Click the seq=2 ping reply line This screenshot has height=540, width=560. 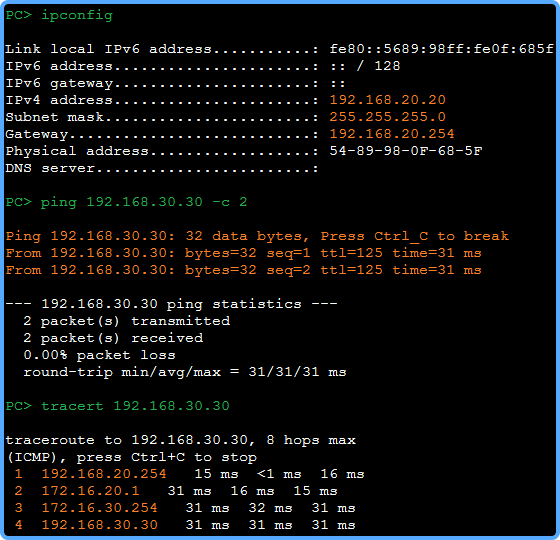click(244, 270)
